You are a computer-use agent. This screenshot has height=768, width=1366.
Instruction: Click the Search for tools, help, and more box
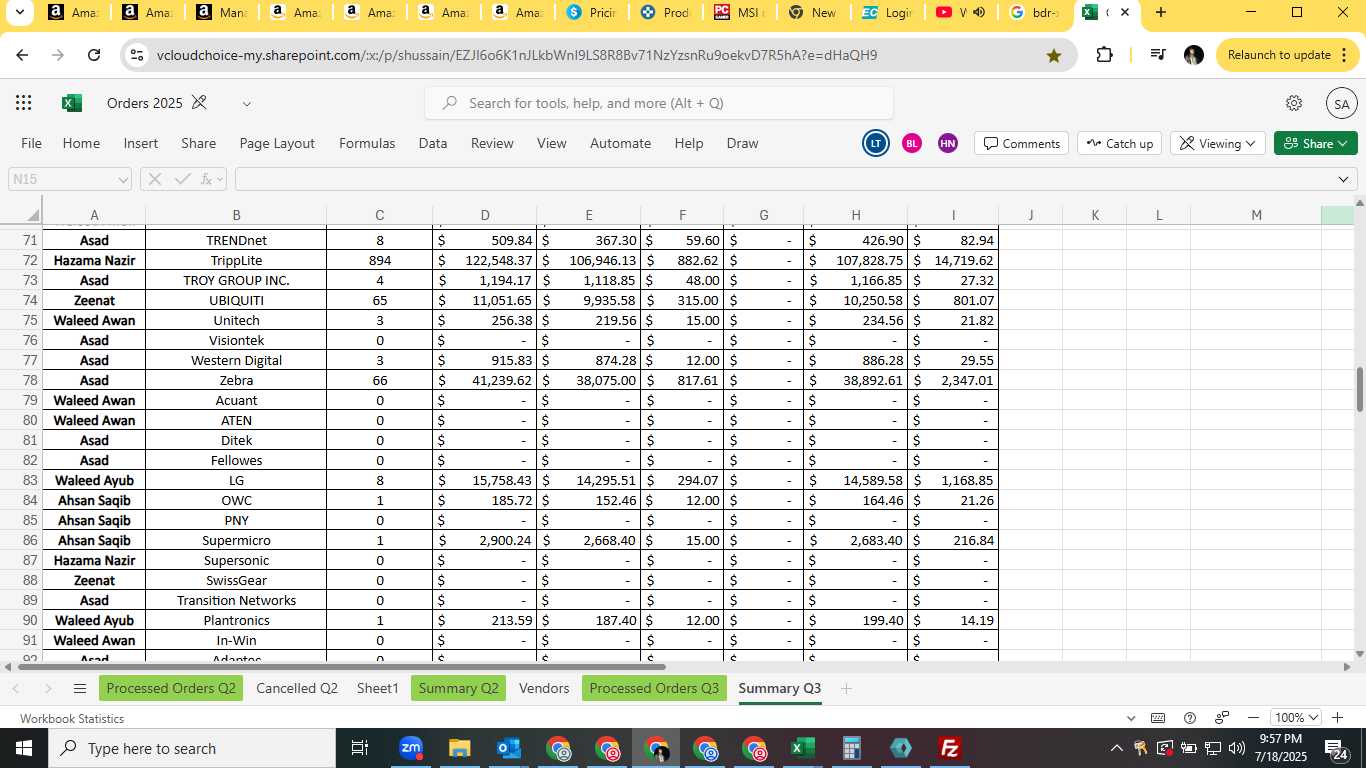click(659, 103)
